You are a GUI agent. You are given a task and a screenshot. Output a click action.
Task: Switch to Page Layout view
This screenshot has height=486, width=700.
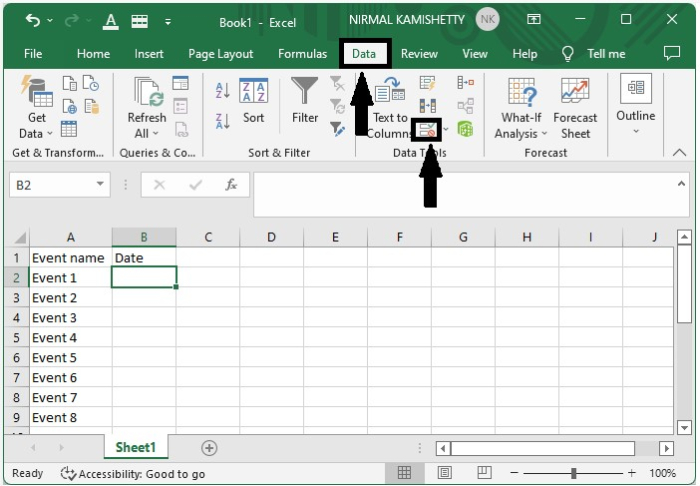point(444,472)
